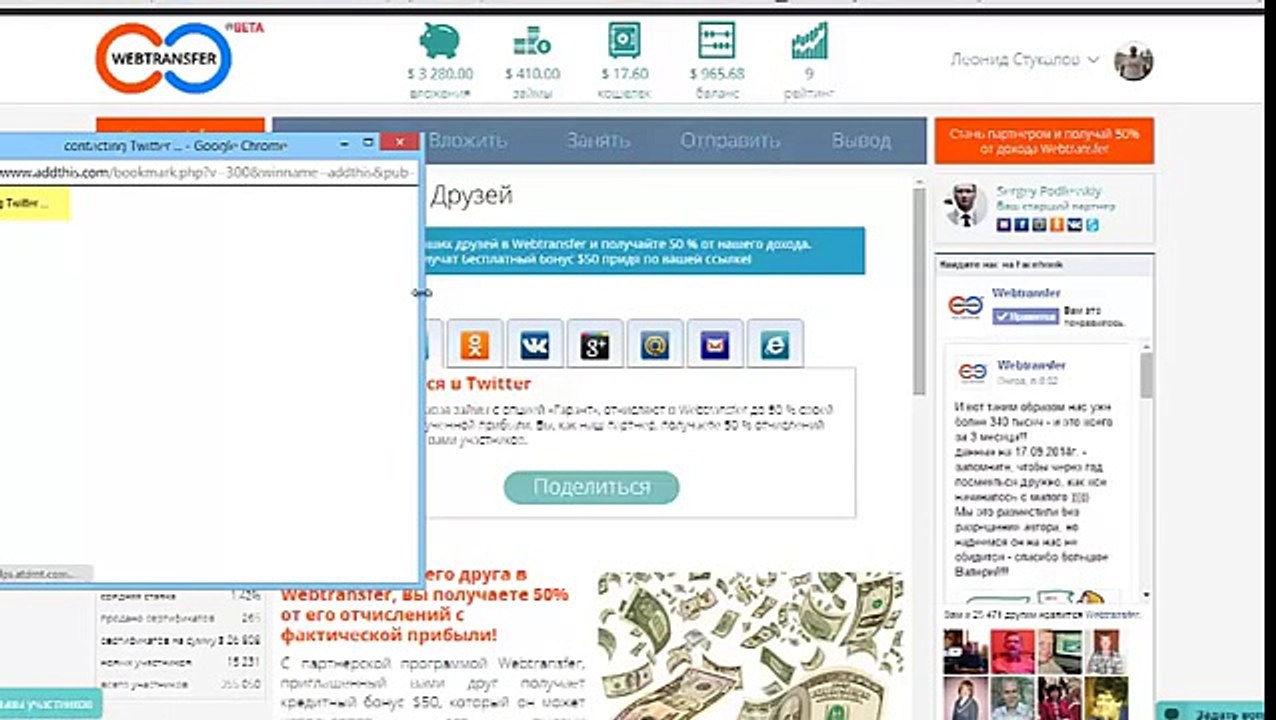
Task: Select the Вложить menu item
Action: click(468, 141)
